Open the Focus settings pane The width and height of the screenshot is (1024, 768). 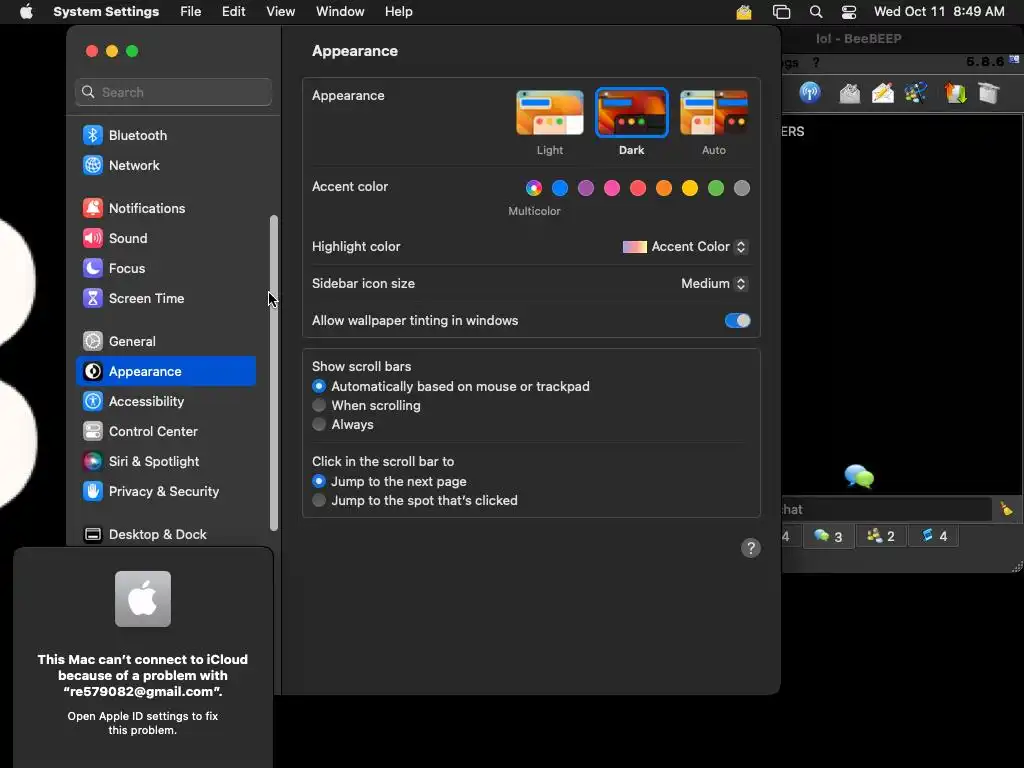(x=166, y=268)
